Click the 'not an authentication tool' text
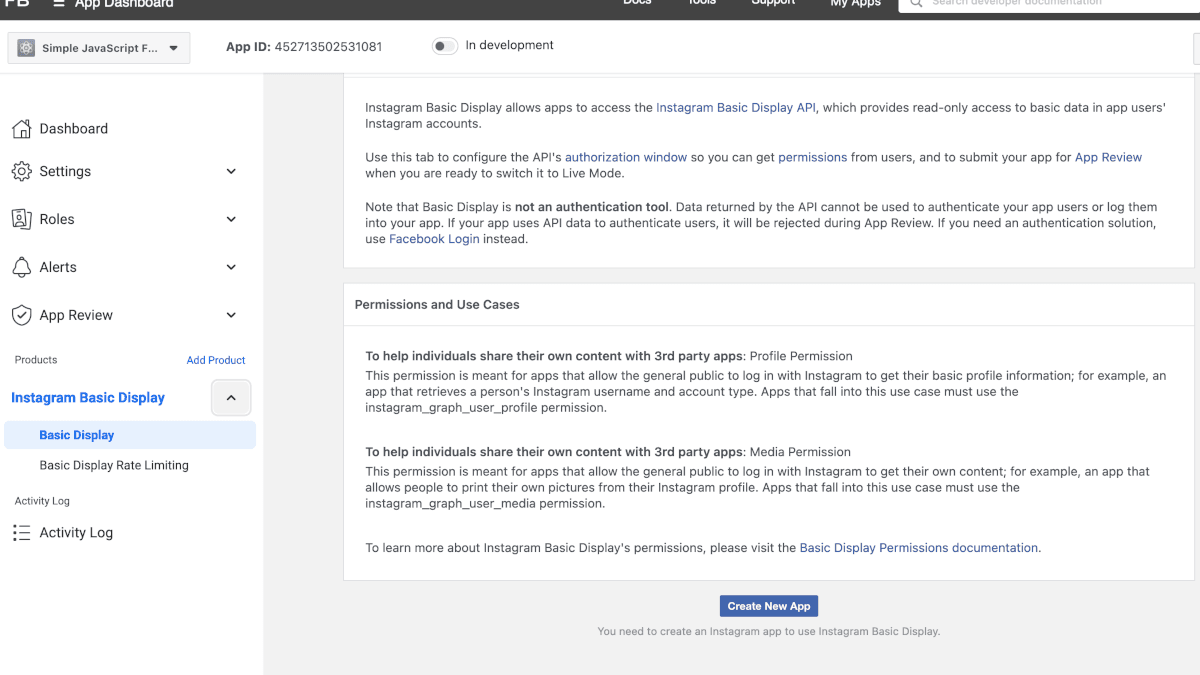The image size is (1200, 675). coord(593,208)
